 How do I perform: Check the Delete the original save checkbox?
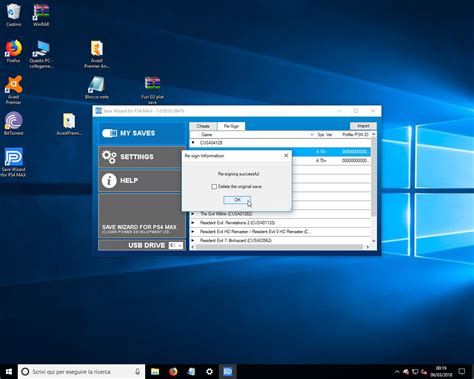(x=214, y=187)
